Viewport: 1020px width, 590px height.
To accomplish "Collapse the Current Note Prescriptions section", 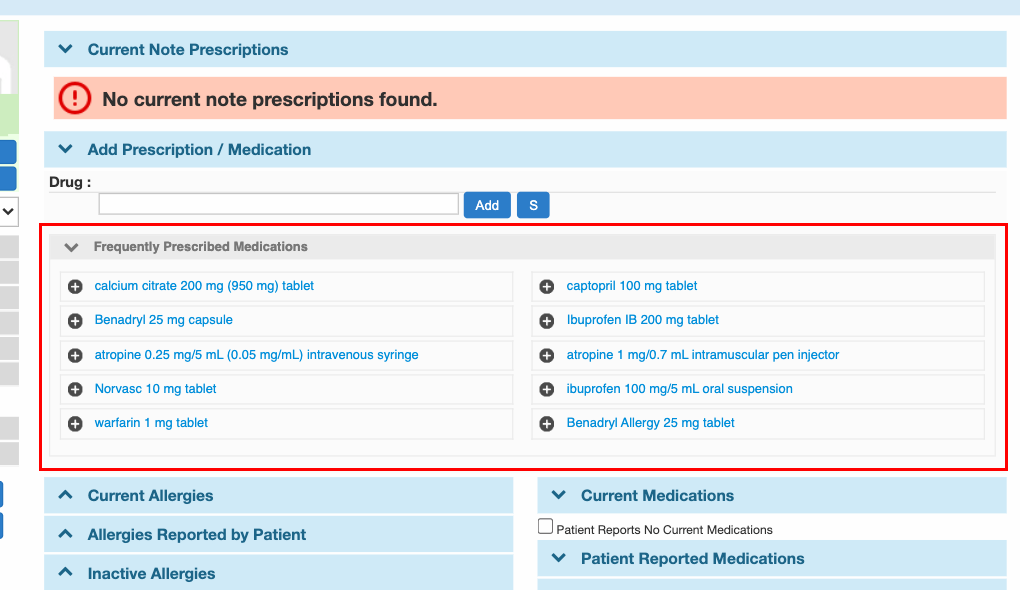I will 66,49.
